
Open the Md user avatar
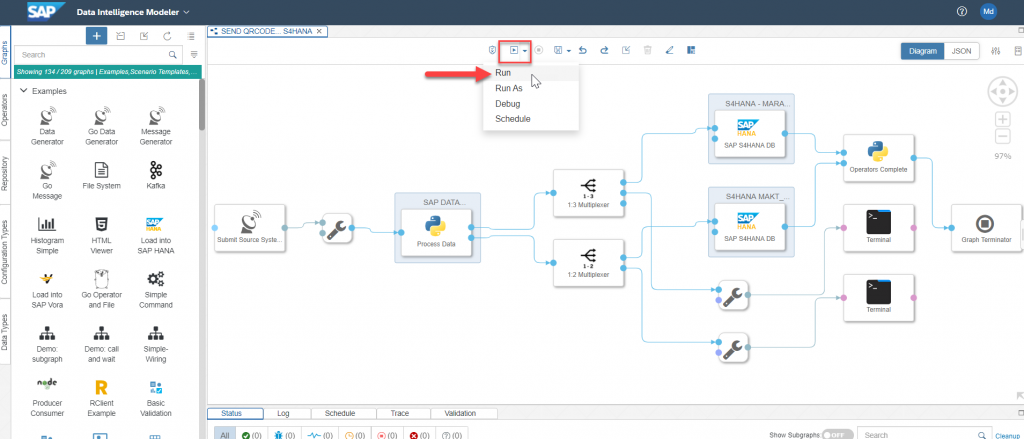point(988,12)
